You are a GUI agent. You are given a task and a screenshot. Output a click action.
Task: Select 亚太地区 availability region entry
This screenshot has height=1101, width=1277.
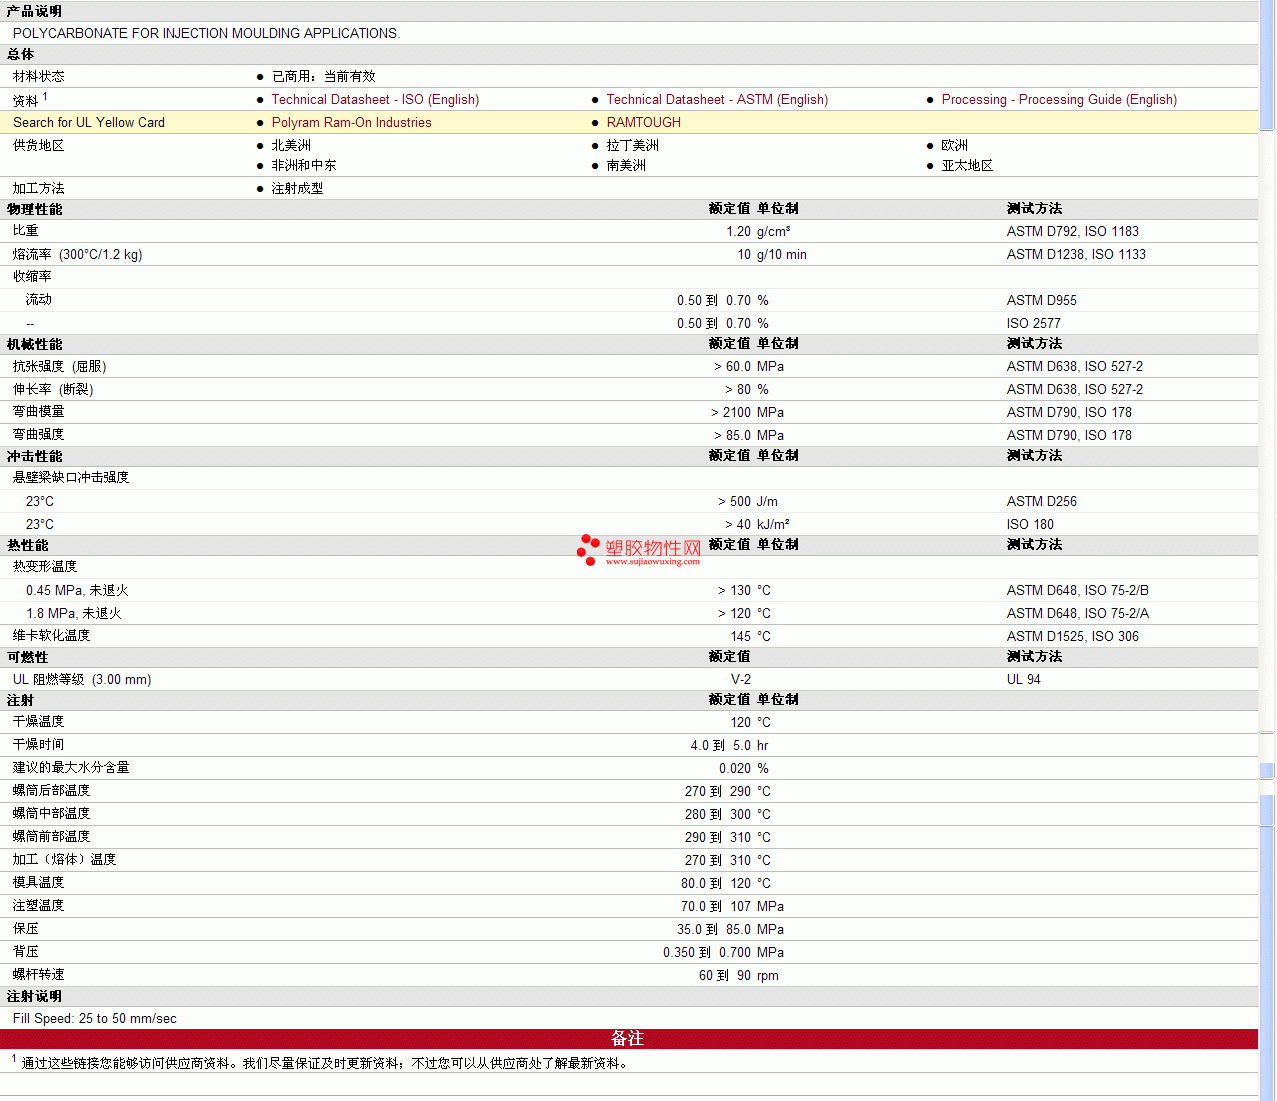(x=967, y=166)
